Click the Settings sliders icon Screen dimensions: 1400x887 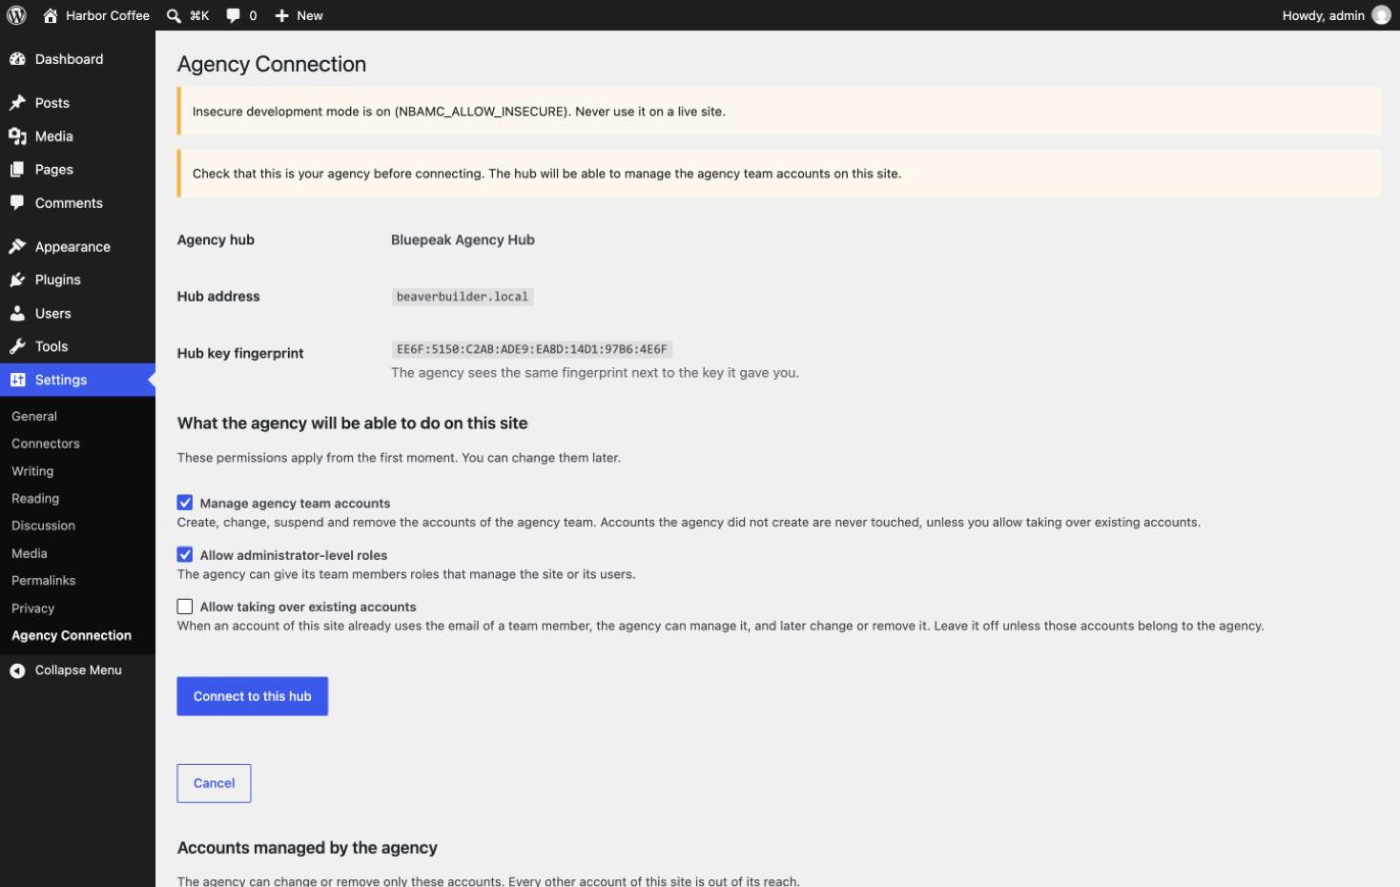17,380
